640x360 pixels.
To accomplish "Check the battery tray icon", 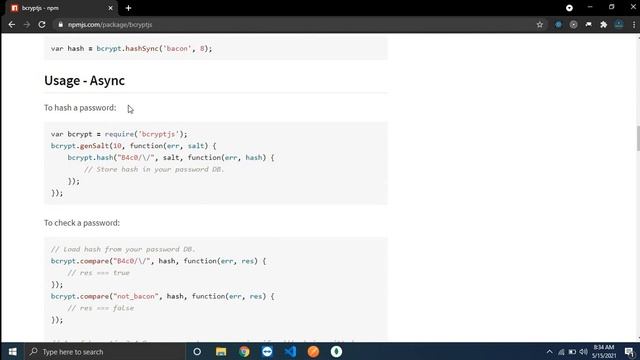I will click(572, 352).
